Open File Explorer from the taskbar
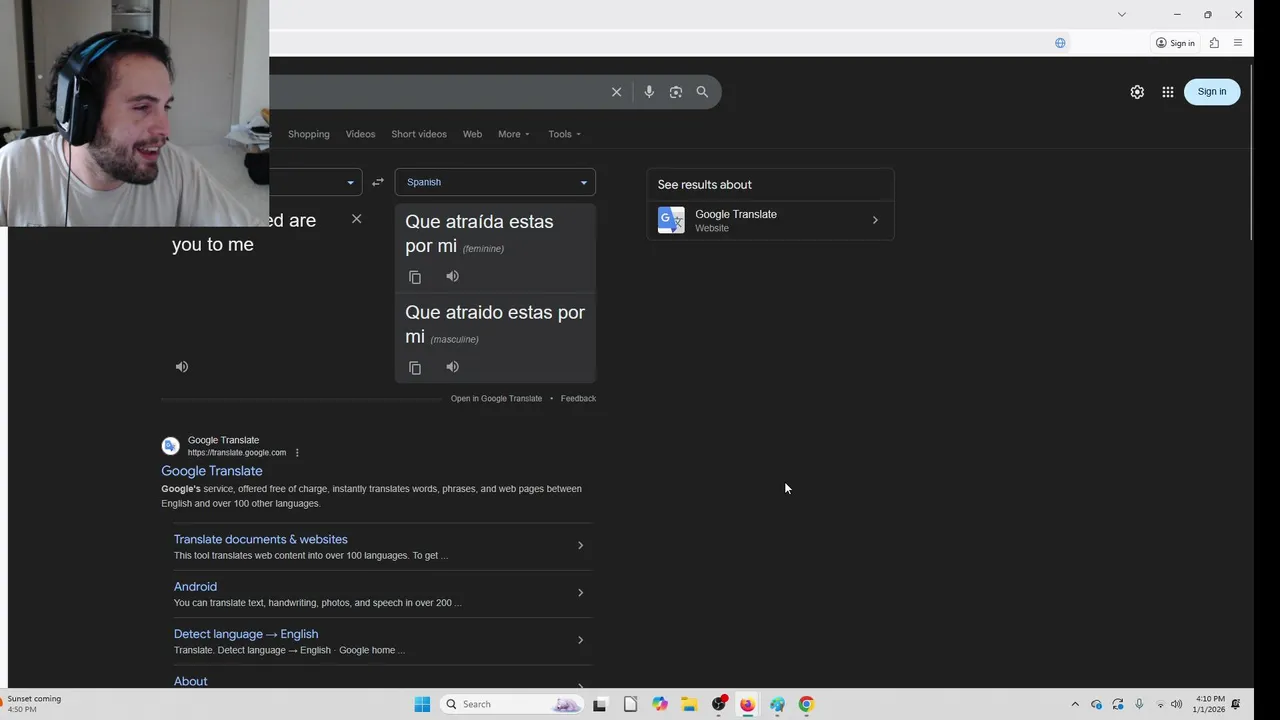Screen dimensions: 1280x720 689,704
